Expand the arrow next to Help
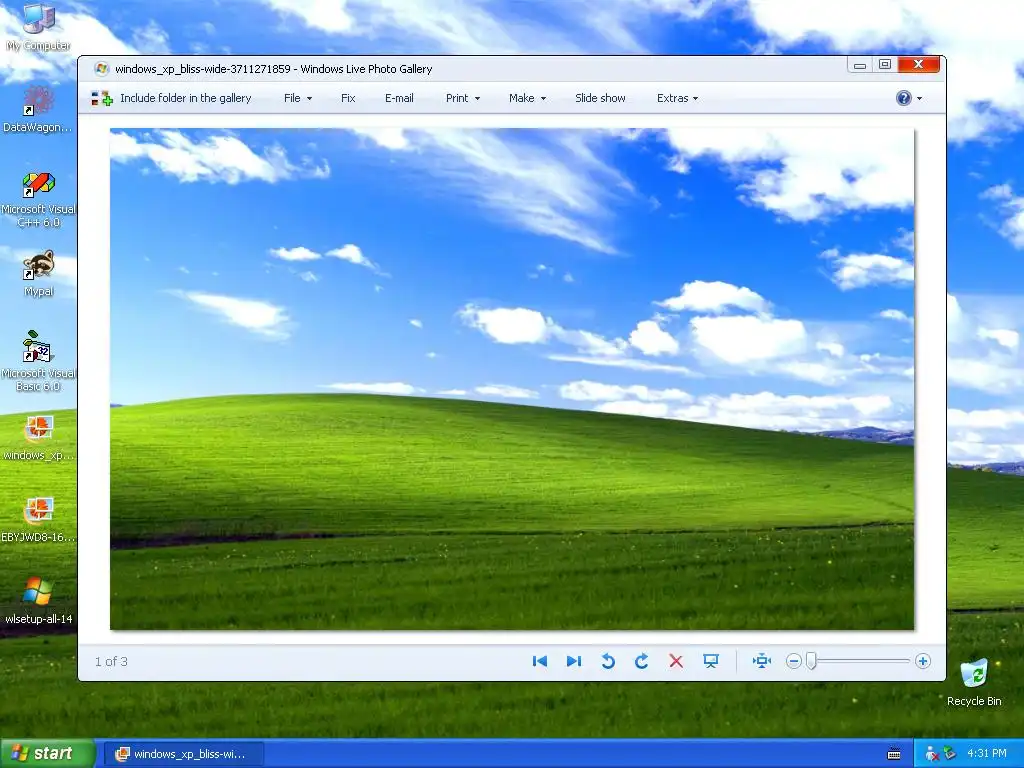This screenshot has height=768, width=1024. (920, 99)
